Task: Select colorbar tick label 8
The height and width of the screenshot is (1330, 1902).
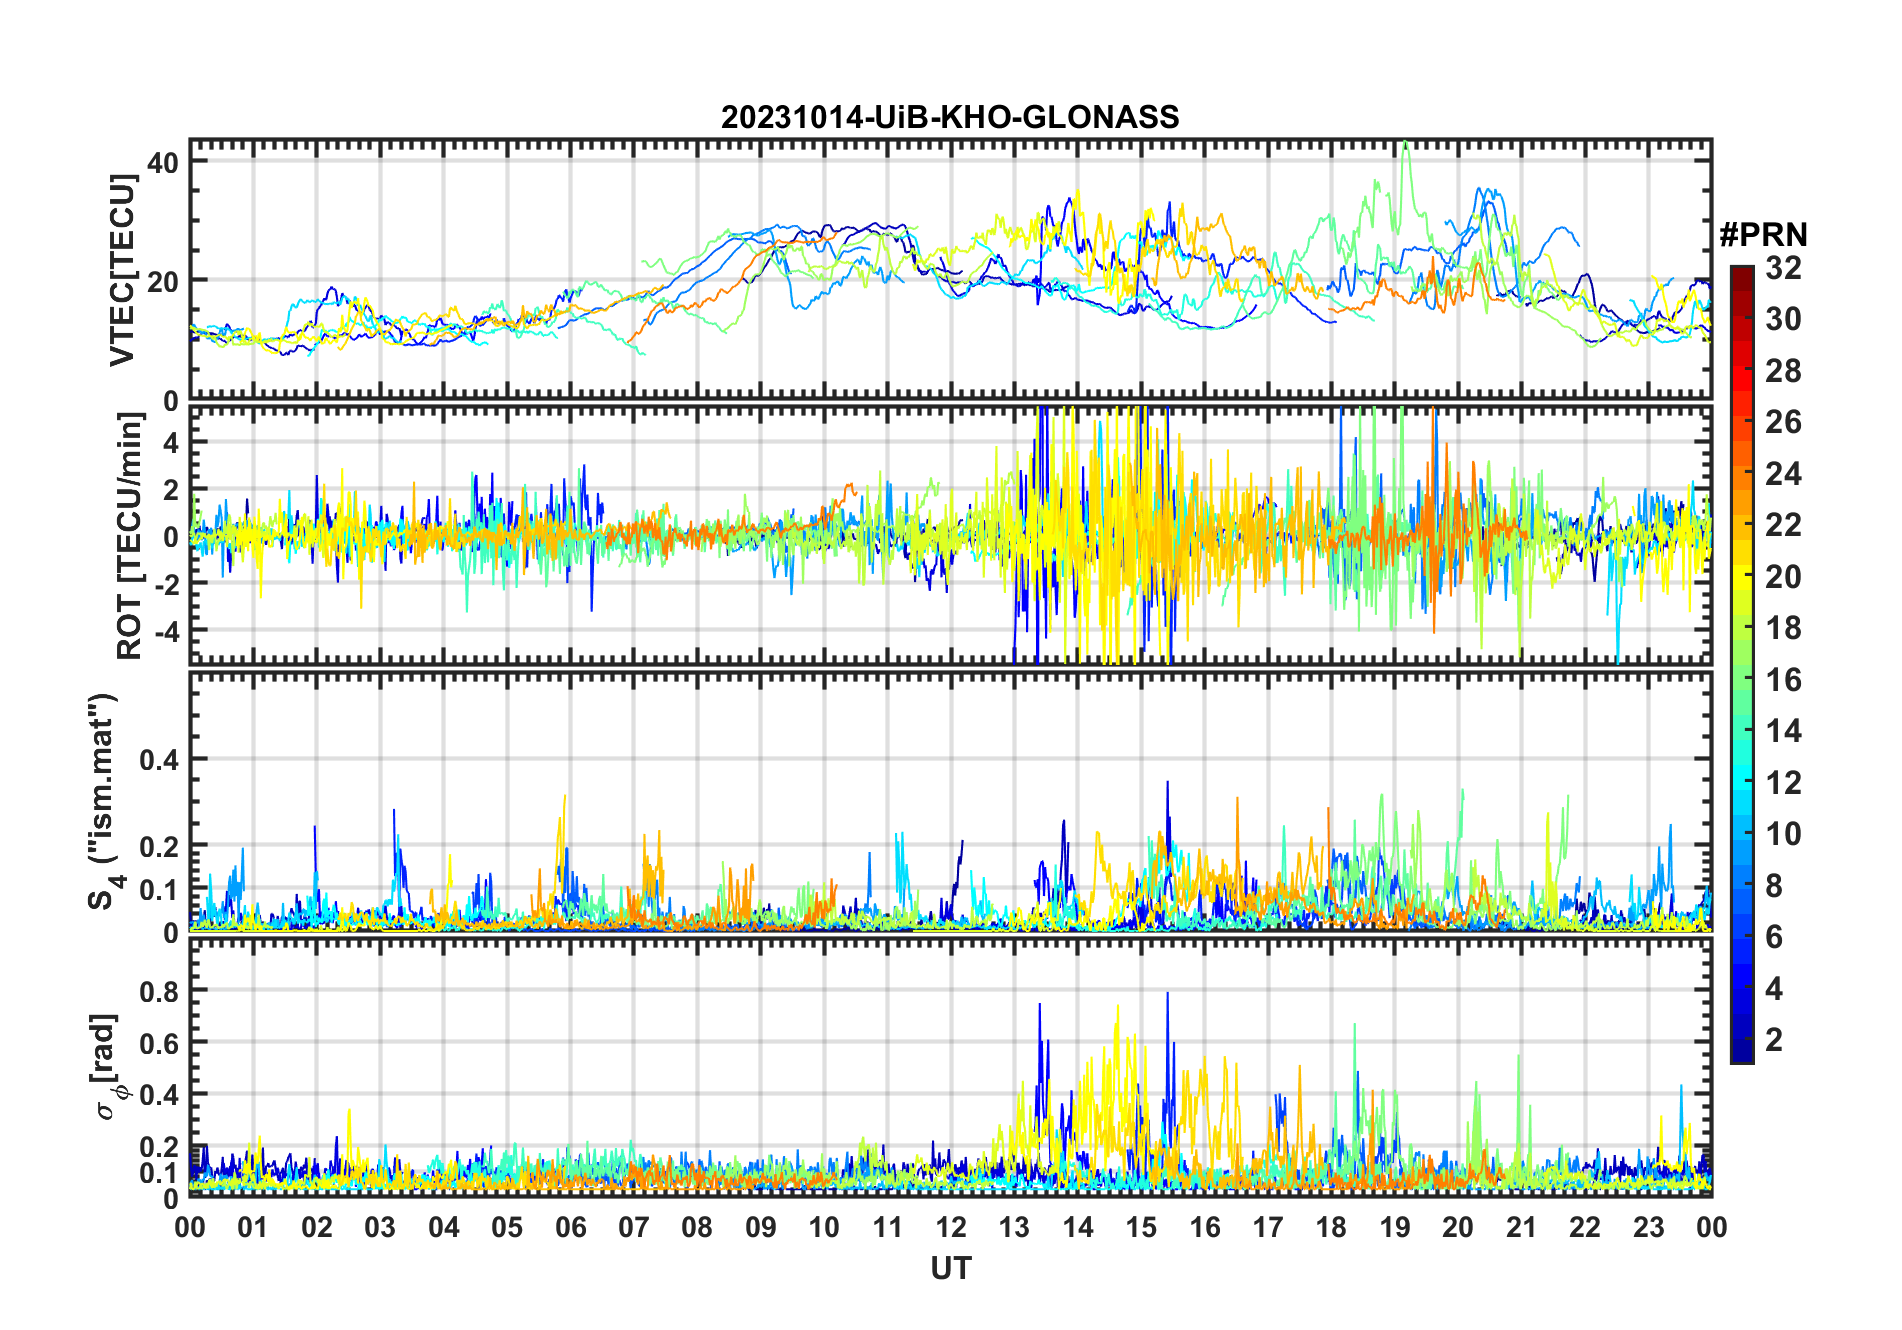Action: coord(1774,886)
